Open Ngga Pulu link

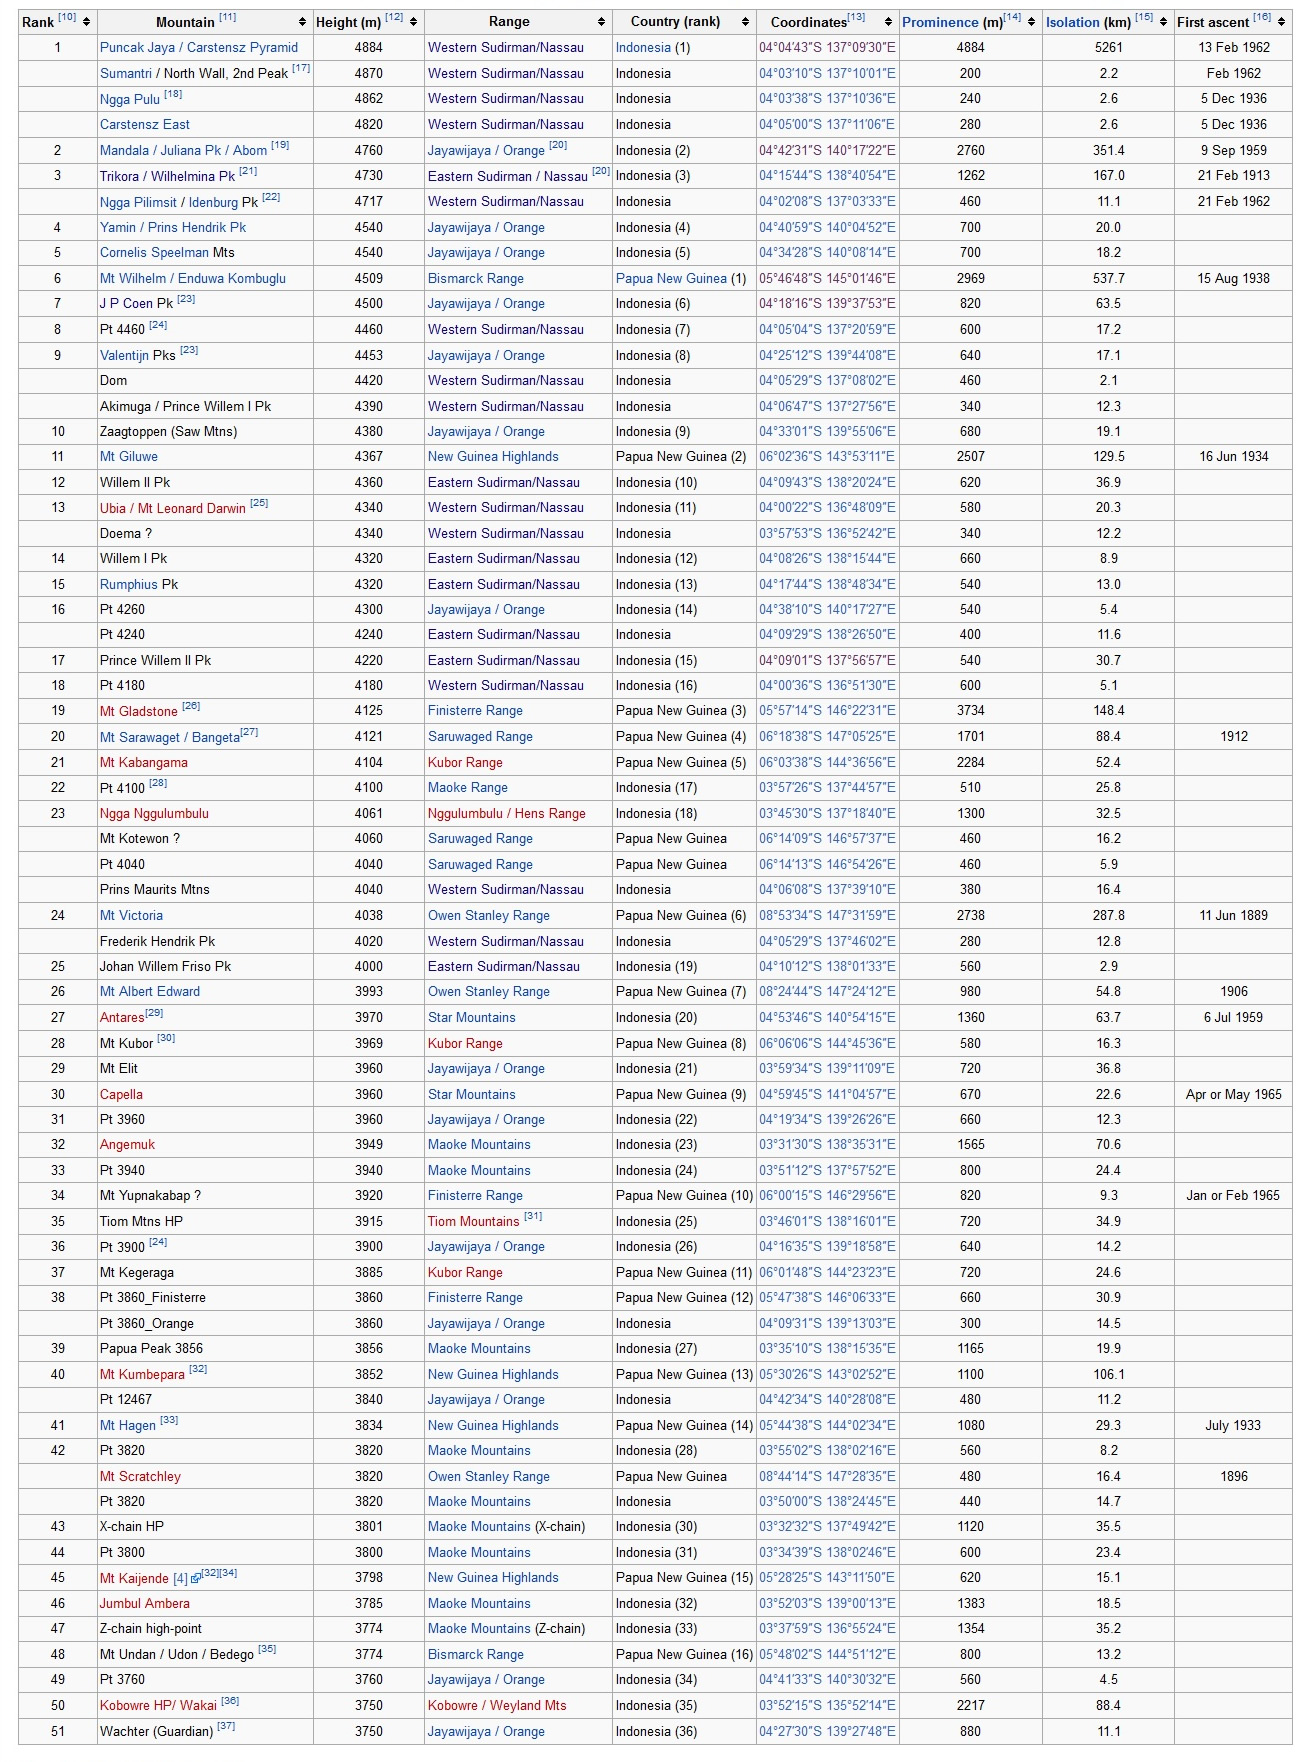coord(130,99)
